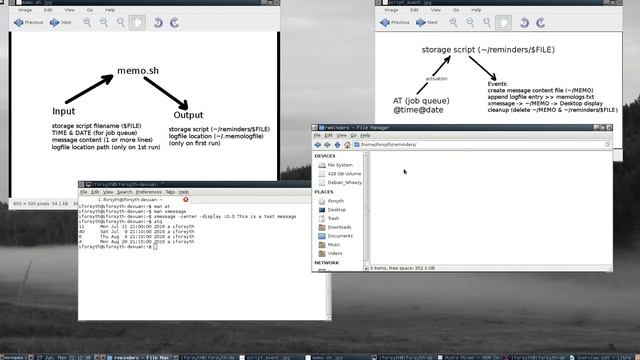Reset zoom to normal in script_event viewer
The image size is (640, 360).
pos(487,22)
